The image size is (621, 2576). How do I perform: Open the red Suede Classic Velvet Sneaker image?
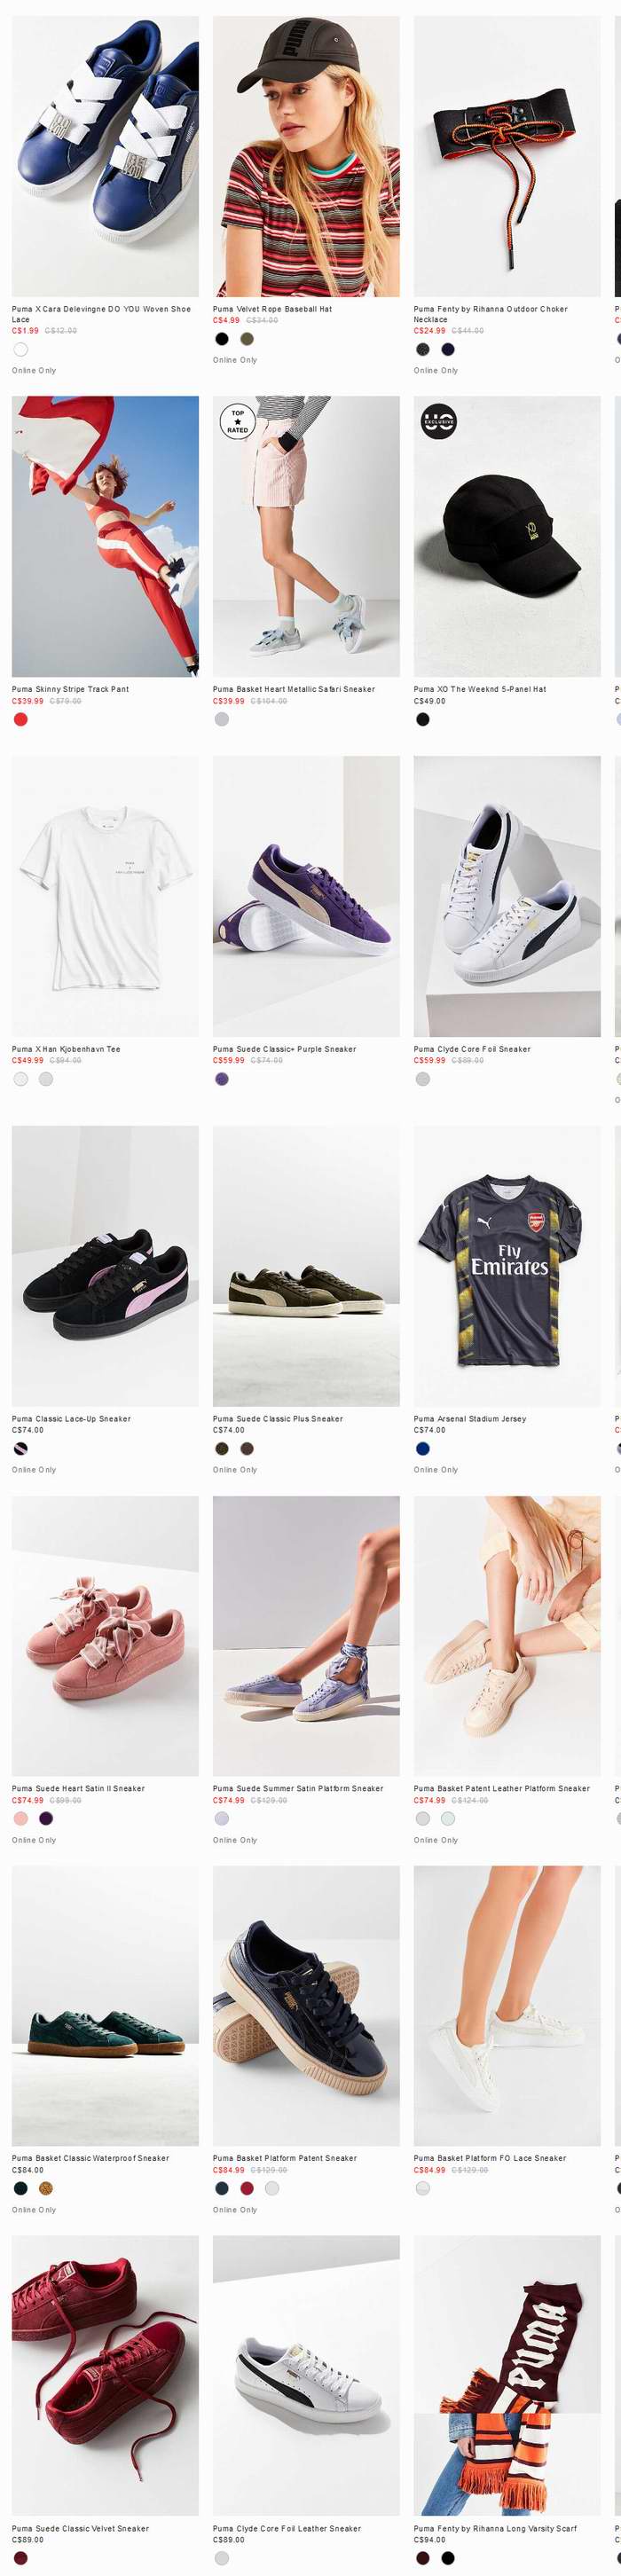click(105, 2375)
